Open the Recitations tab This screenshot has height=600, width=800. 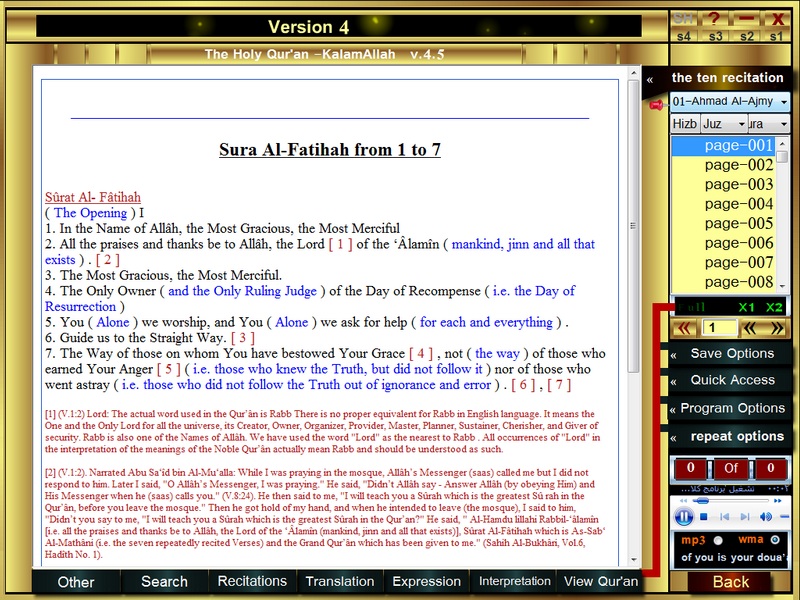[x=252, y=581]
